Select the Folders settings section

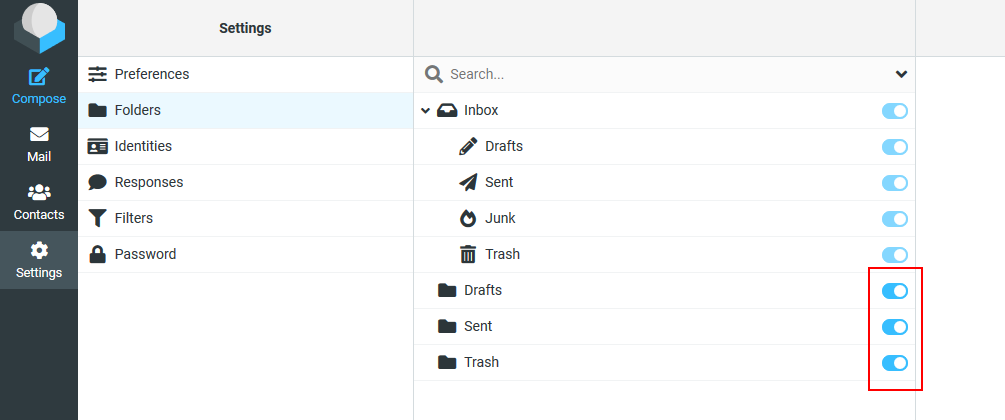[x=245, y=111]
